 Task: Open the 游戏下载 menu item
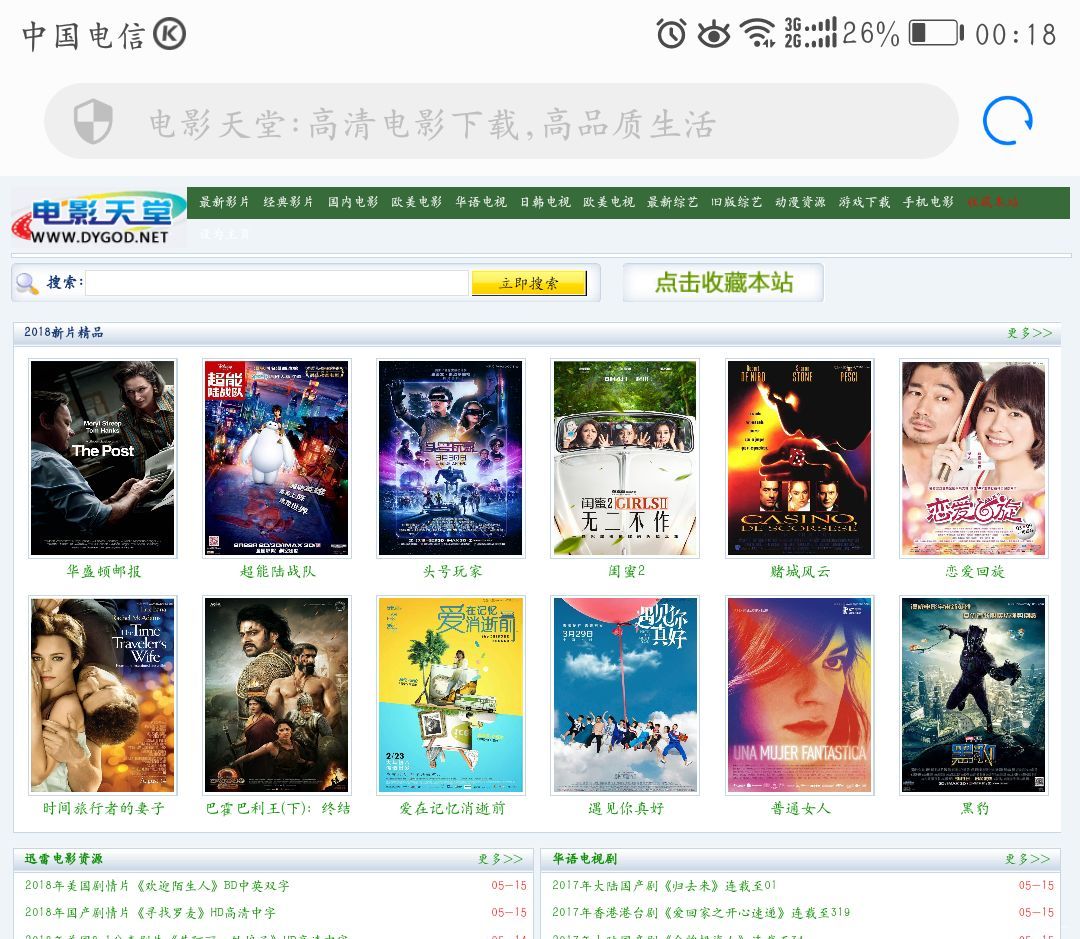pyautogui.click(x=864, y=202)
